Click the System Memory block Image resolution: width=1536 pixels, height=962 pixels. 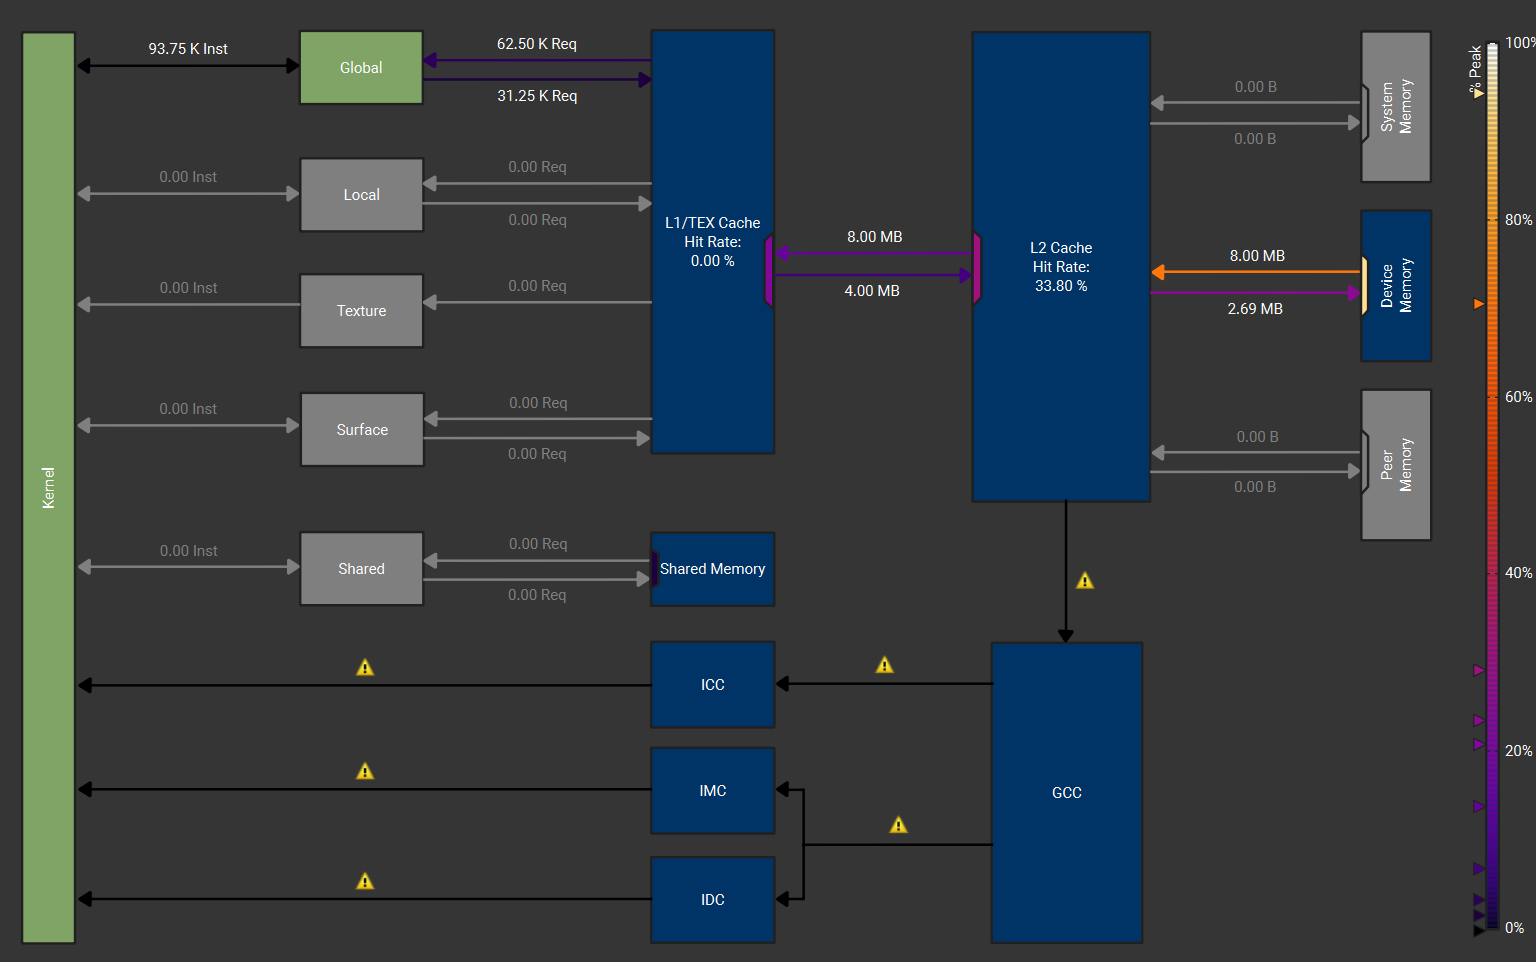coord(1397,107)
